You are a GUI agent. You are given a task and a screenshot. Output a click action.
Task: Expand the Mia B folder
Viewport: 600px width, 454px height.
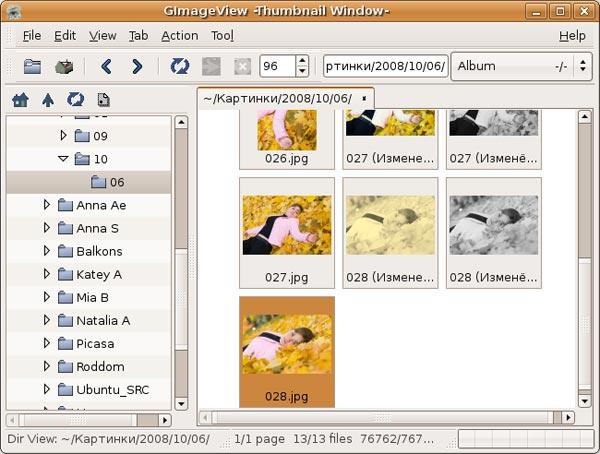tap(47, 297)
